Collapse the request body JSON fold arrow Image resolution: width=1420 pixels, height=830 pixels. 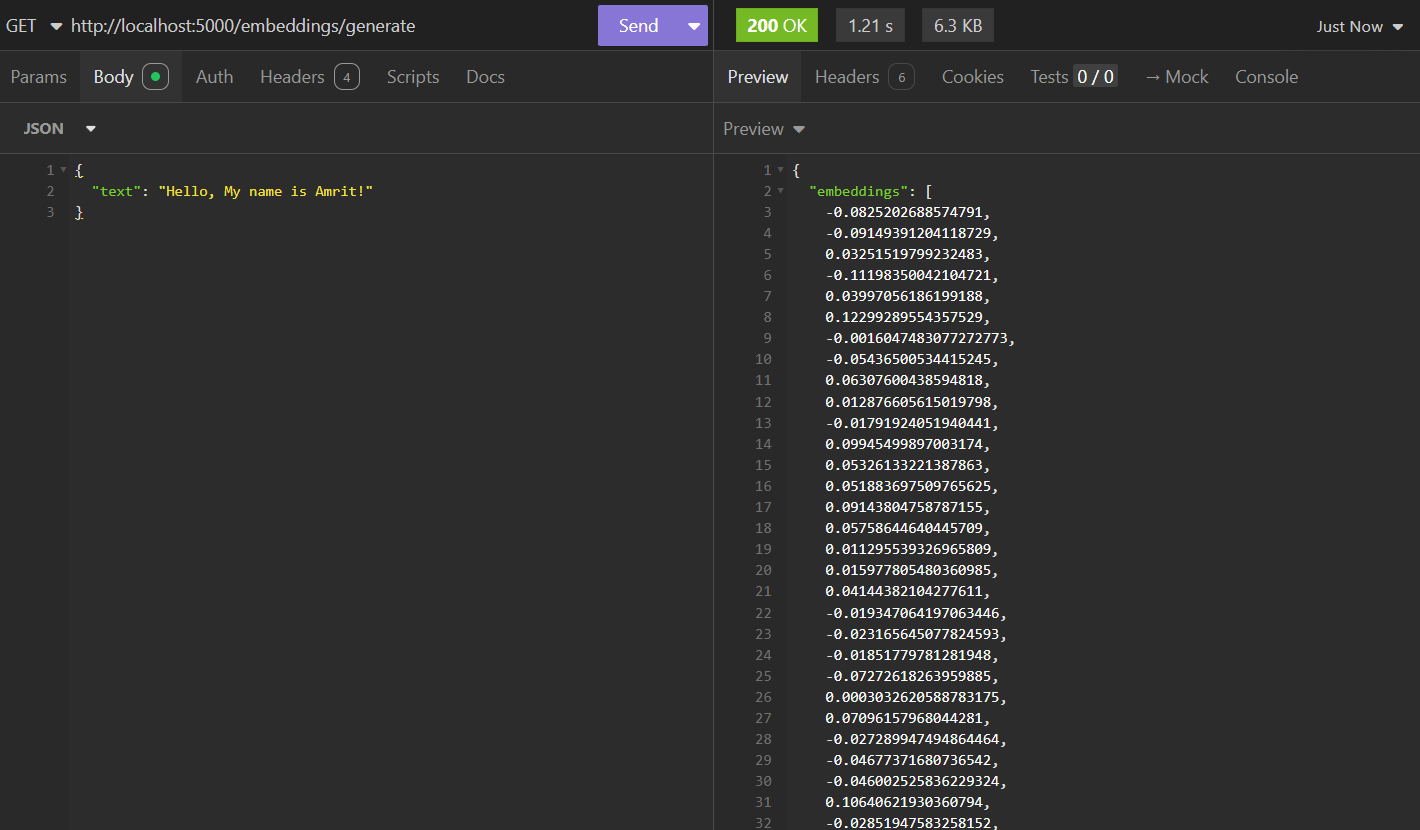point(63,170)
